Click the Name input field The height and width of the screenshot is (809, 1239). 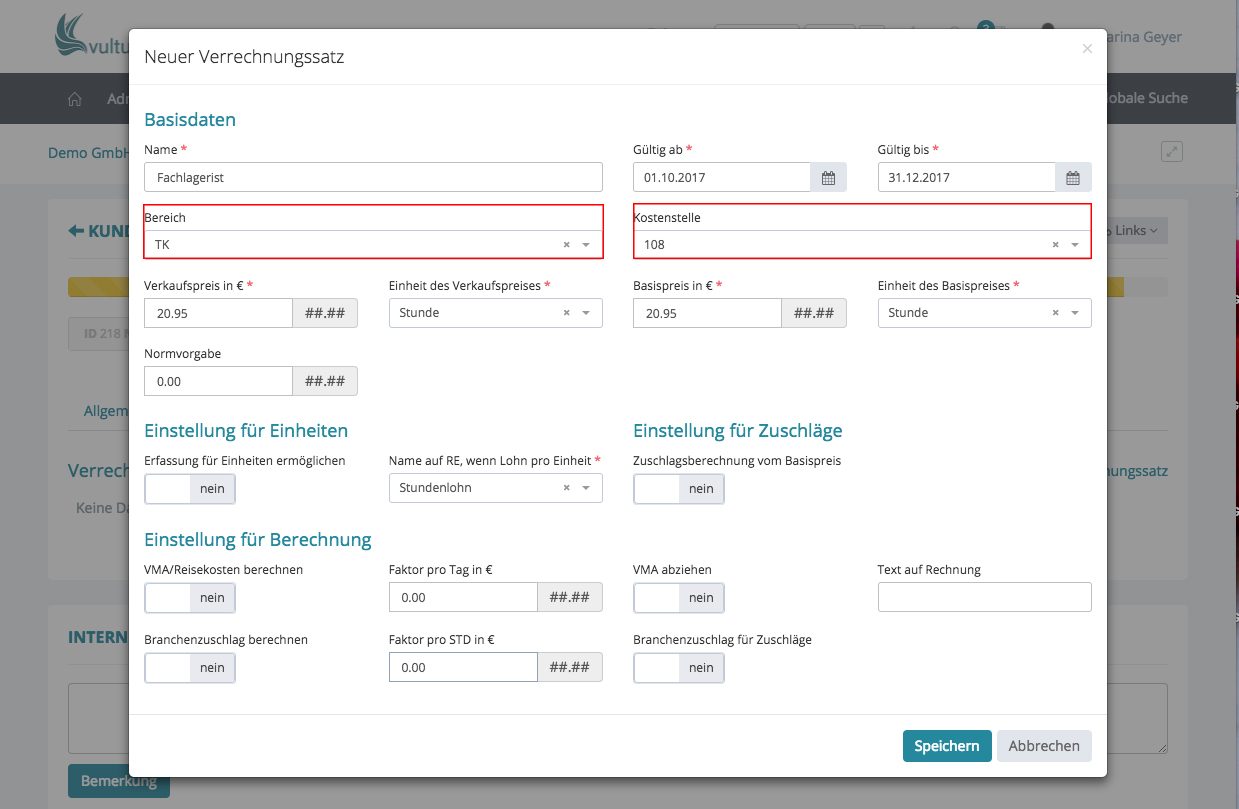point(373,178)
